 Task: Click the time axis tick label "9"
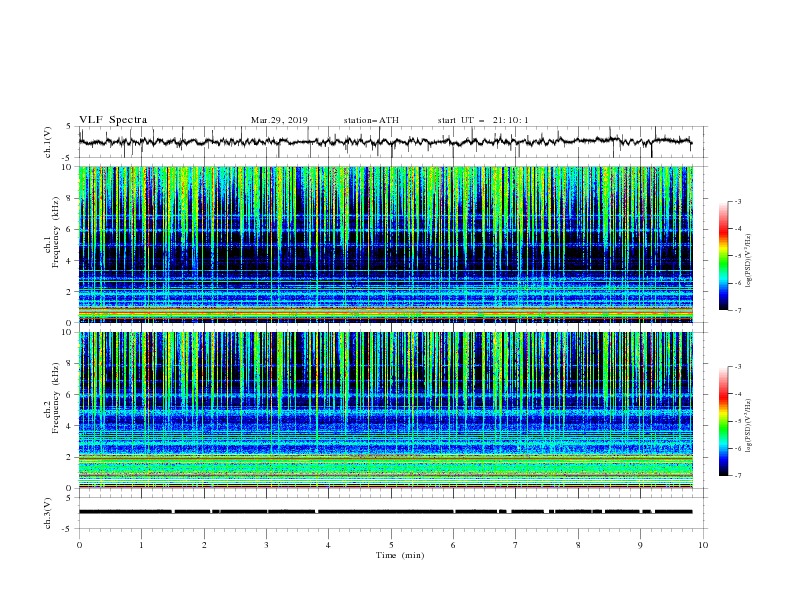pos(640,545)
